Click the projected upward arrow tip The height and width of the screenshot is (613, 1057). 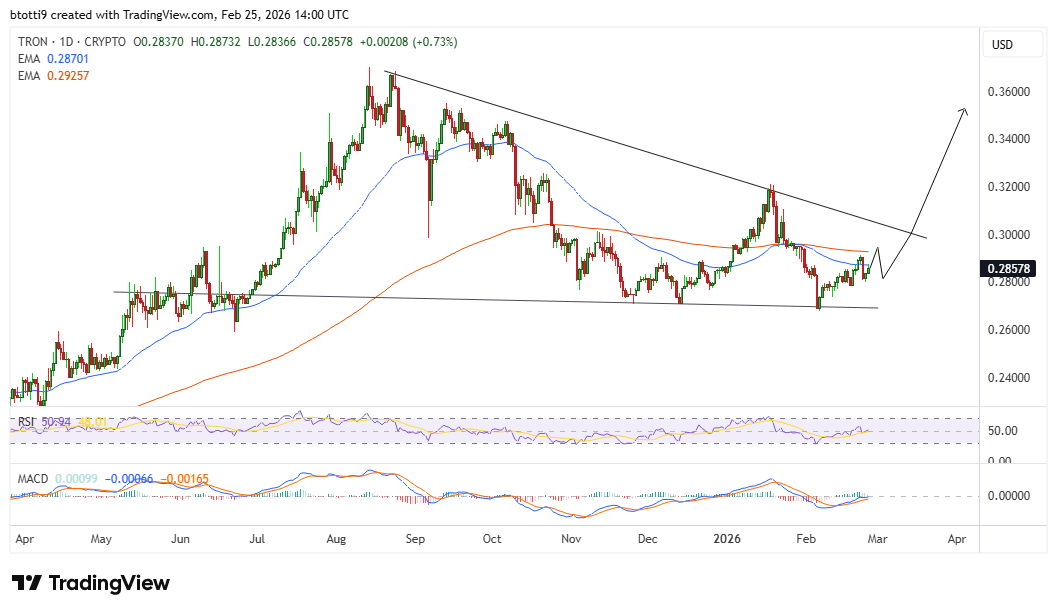[x=965, y=110]
